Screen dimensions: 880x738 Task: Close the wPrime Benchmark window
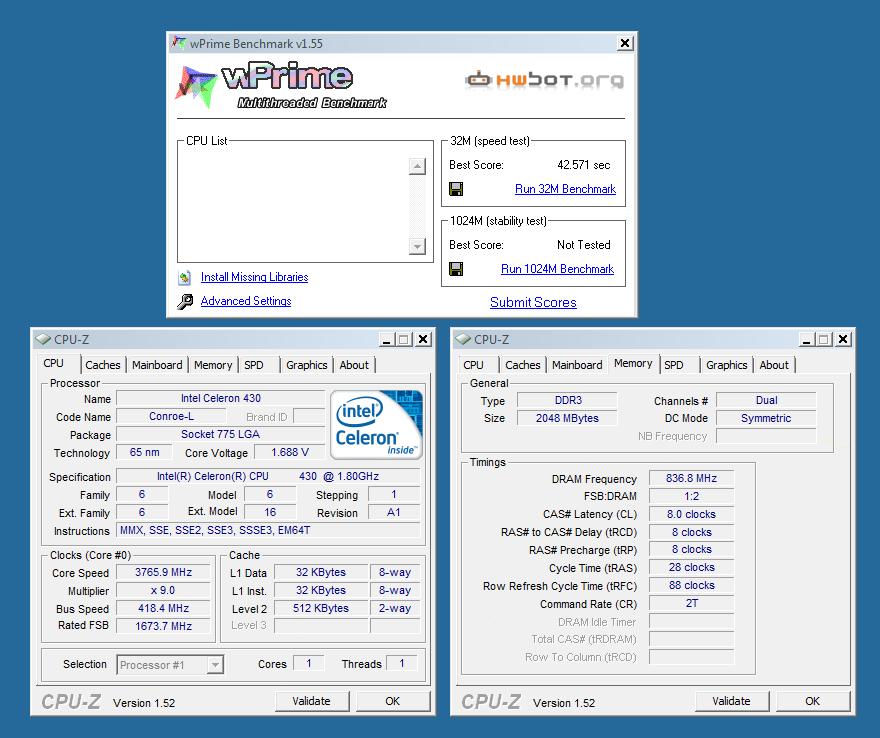[625, 43]
